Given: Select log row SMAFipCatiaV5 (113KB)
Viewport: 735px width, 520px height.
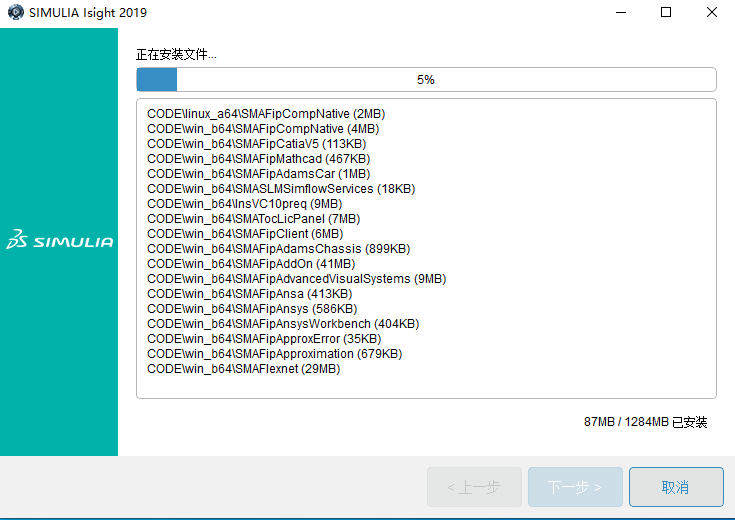Looking at the screenshot, I should (256, 144).
